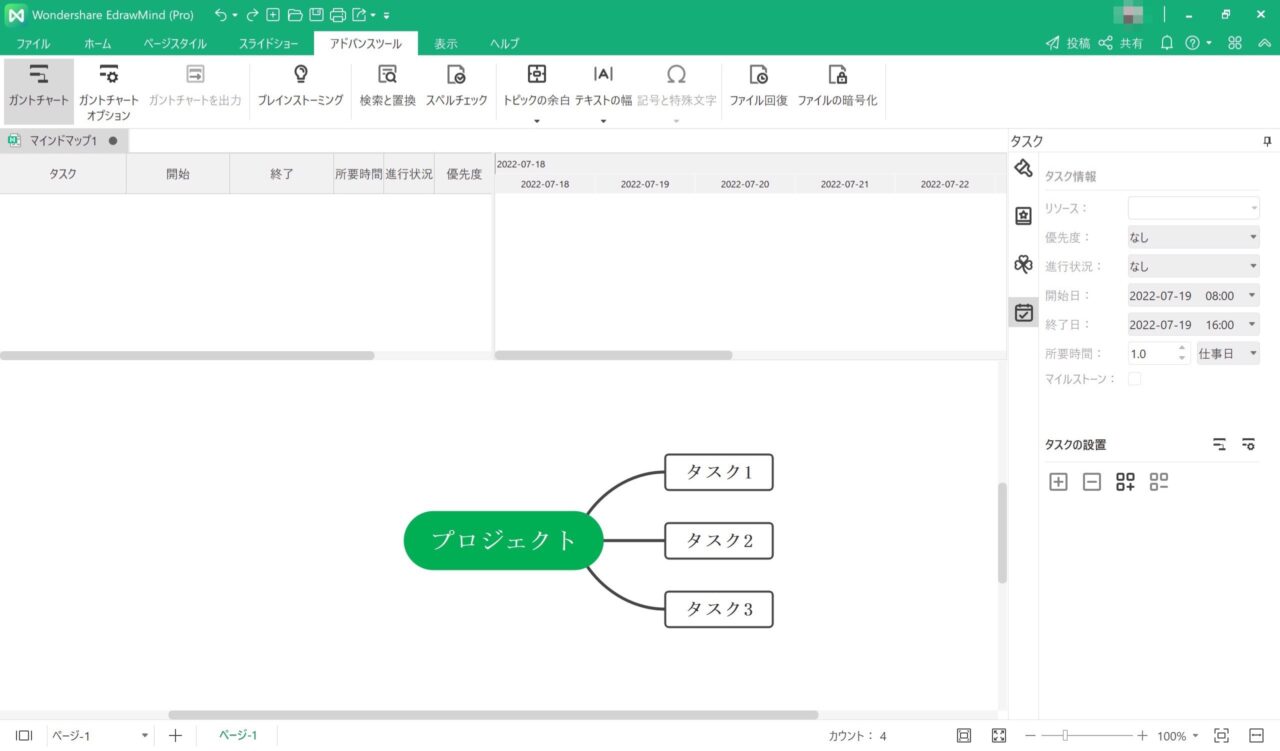The height and width of the screenshot is (751, 1280).
Task: Click the 投稿 publish button
Action: click(1068, 43)
